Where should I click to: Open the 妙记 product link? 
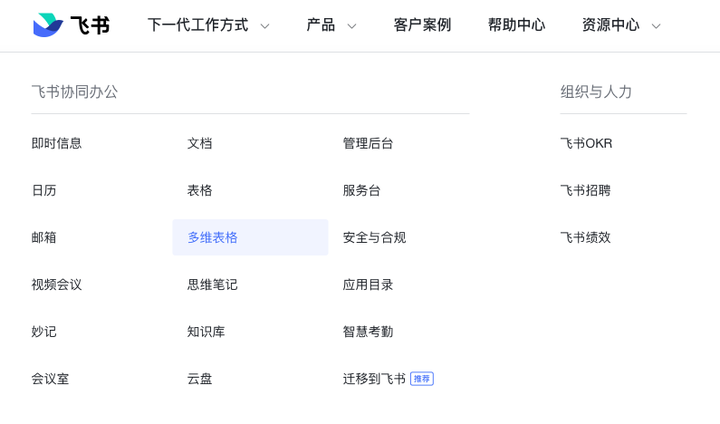pyautogui.click(x=44, y=331)
